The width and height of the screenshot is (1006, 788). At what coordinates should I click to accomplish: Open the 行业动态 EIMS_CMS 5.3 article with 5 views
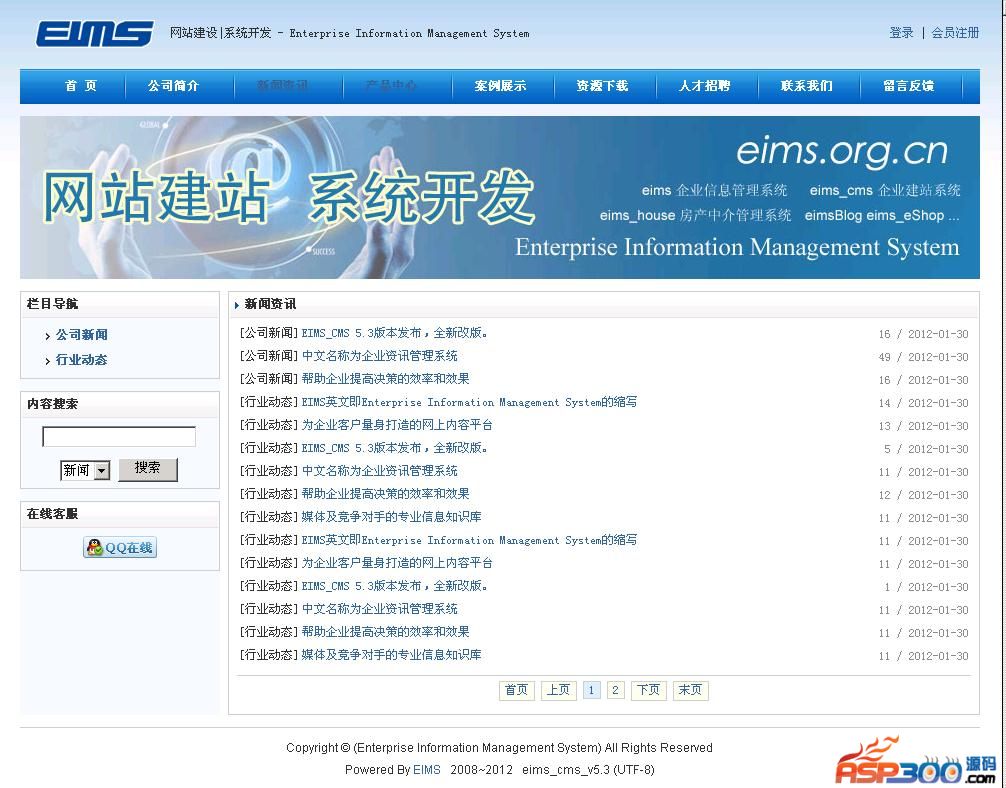(x=395, y=448)
